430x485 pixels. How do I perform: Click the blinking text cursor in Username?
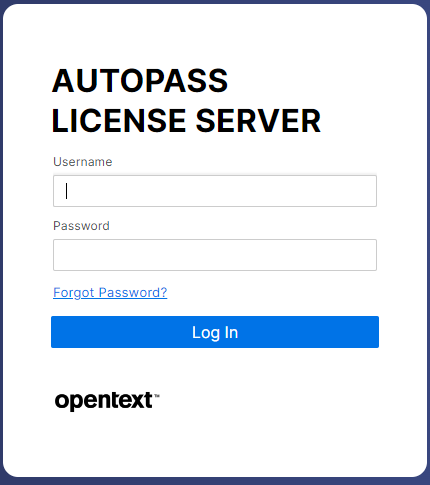pyautogui.click(x=67, y=191)
